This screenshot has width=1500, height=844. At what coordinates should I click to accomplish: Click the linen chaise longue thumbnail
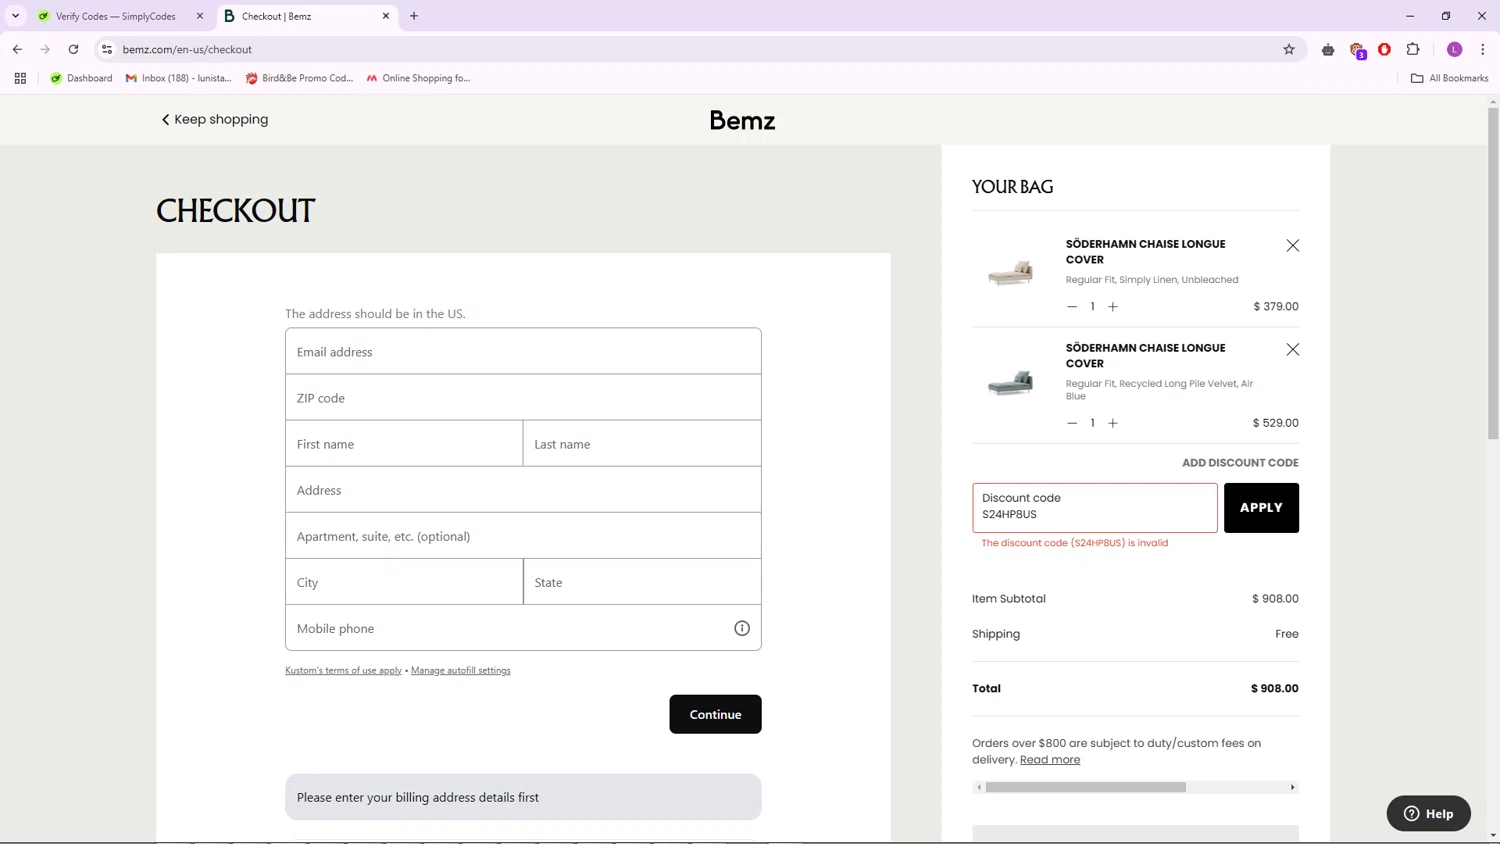pos(1010,272)
